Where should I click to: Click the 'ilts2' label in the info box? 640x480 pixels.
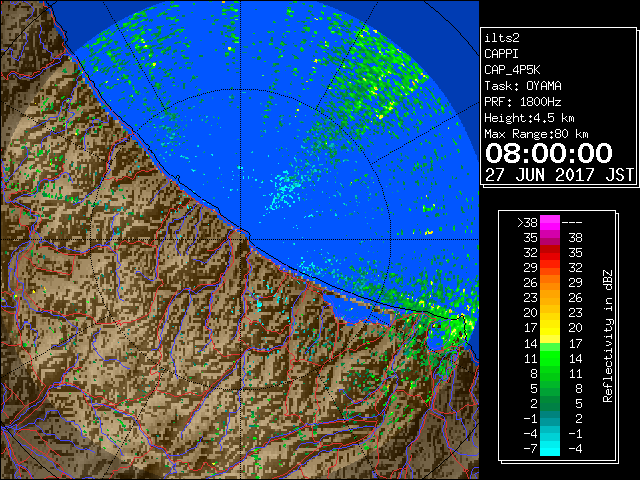coord(502,38)
